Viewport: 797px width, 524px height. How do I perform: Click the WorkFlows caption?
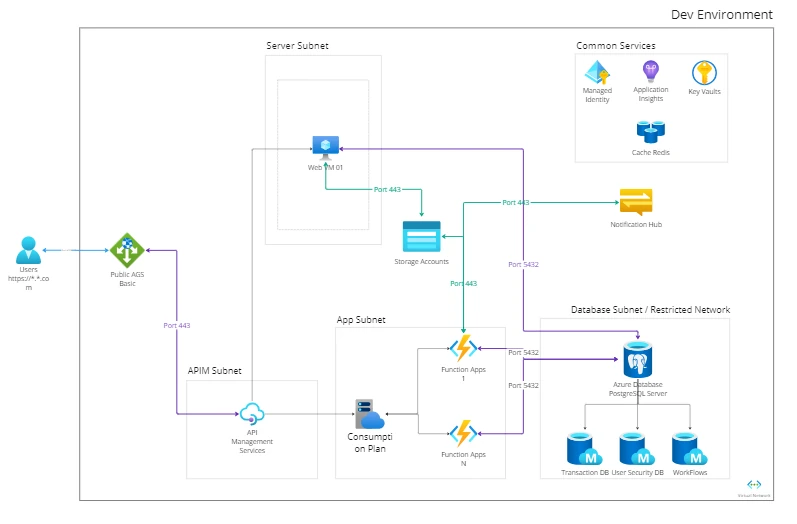click(690, 472)
